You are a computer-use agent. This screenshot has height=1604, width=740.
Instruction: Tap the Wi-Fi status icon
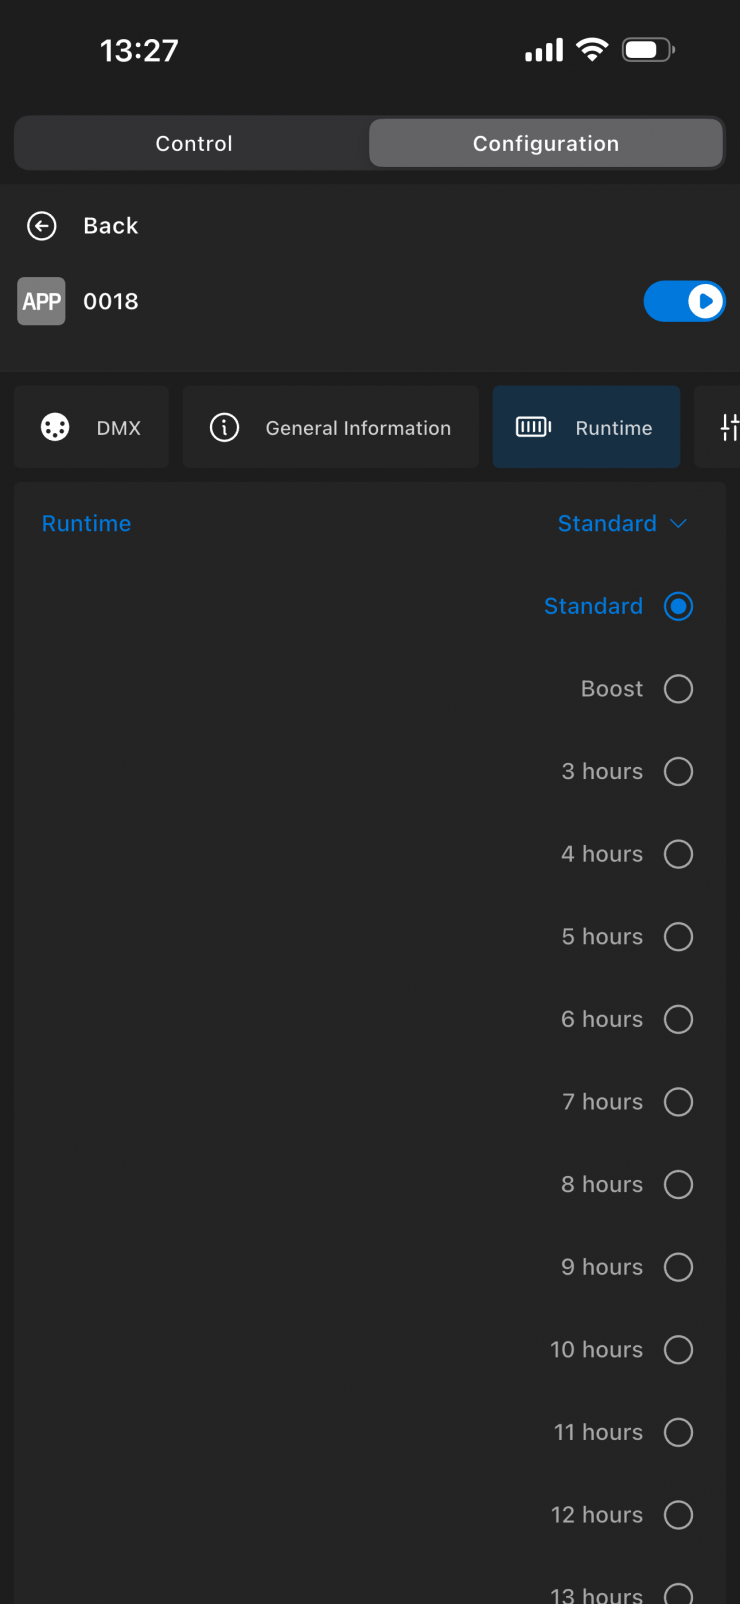[592, 50]
